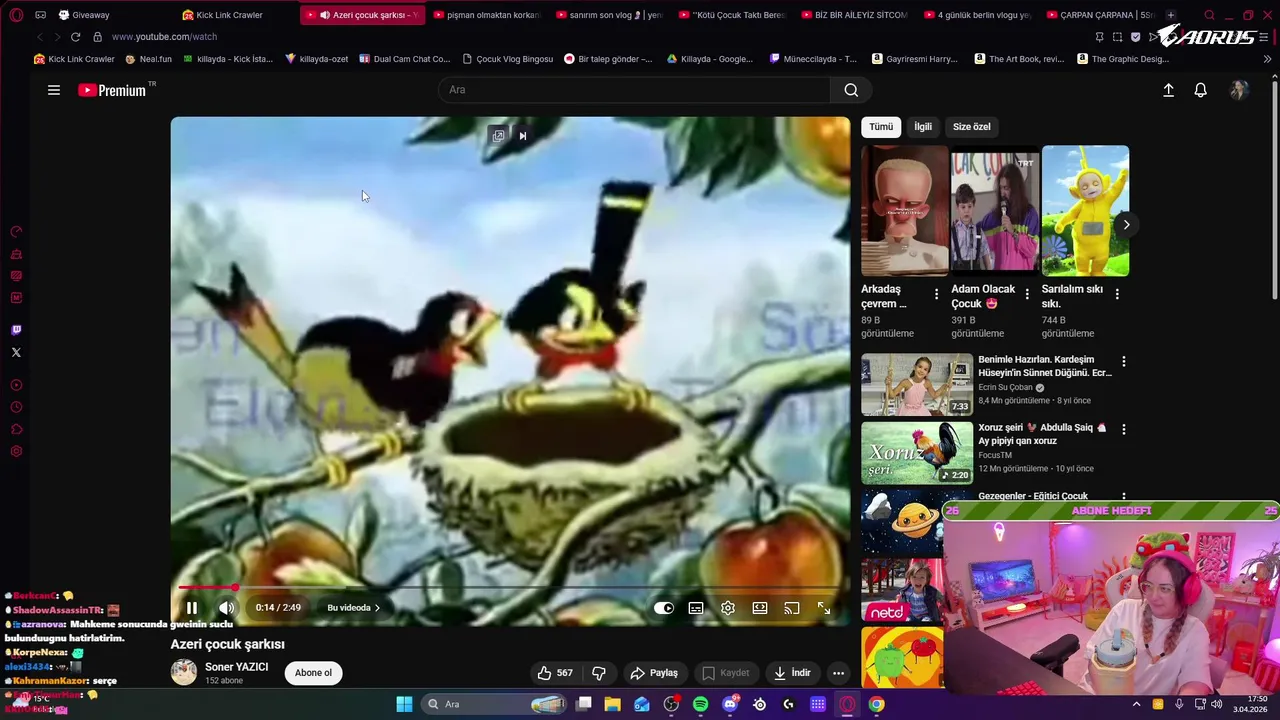Open the YouTube upload/create icon
The image size is (1280, 720).
point(1168,90)
